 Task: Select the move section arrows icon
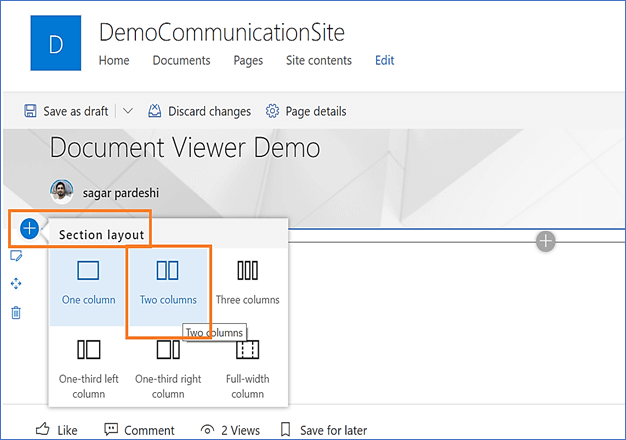[x=16, y=284]
